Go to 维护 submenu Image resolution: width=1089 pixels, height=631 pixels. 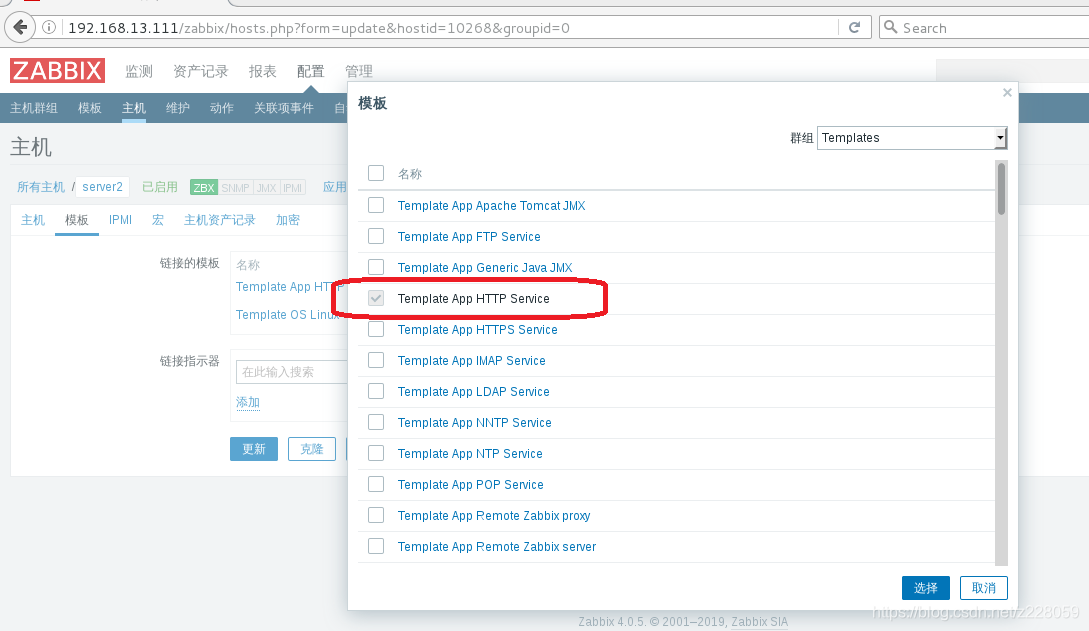[x=177, y=108]
